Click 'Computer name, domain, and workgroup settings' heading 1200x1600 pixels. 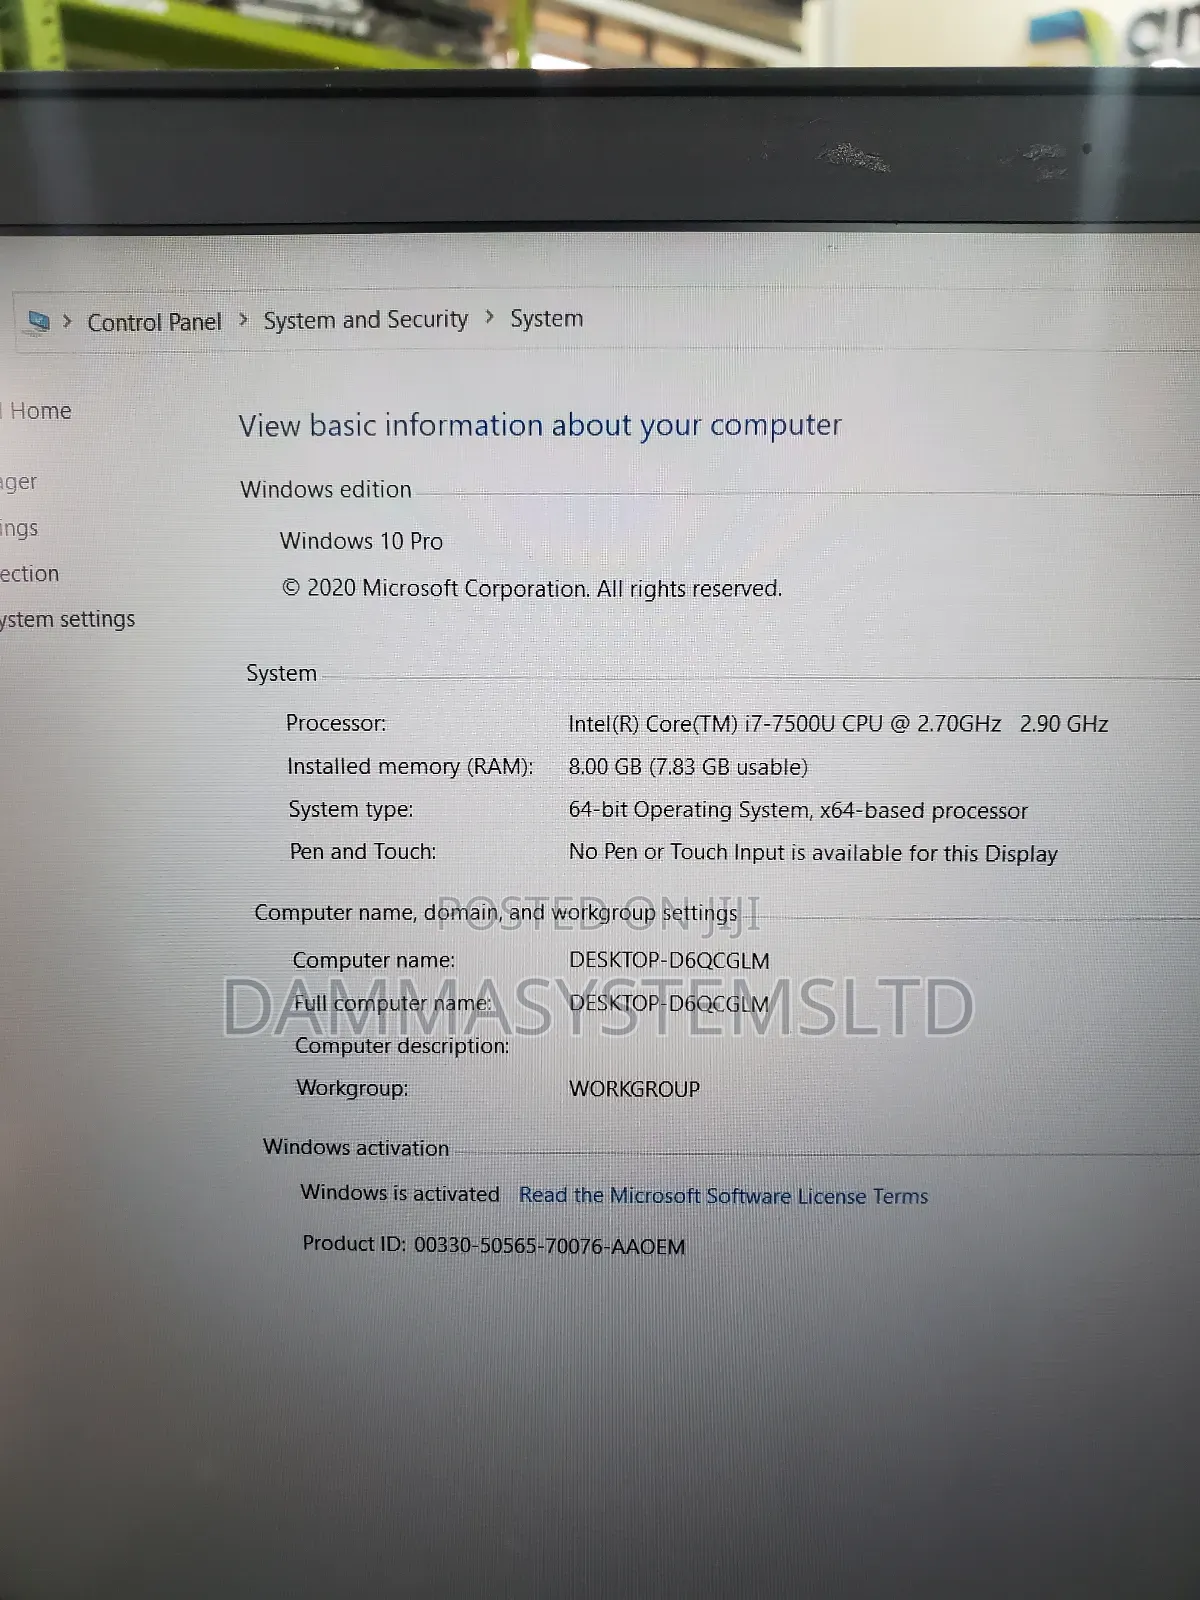tap(496, 912)
